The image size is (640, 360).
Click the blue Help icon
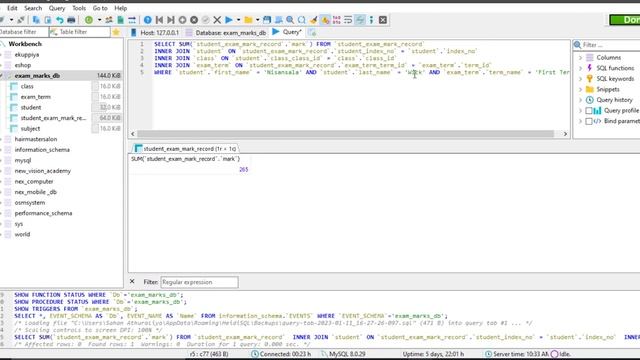(x=148, y=20)
